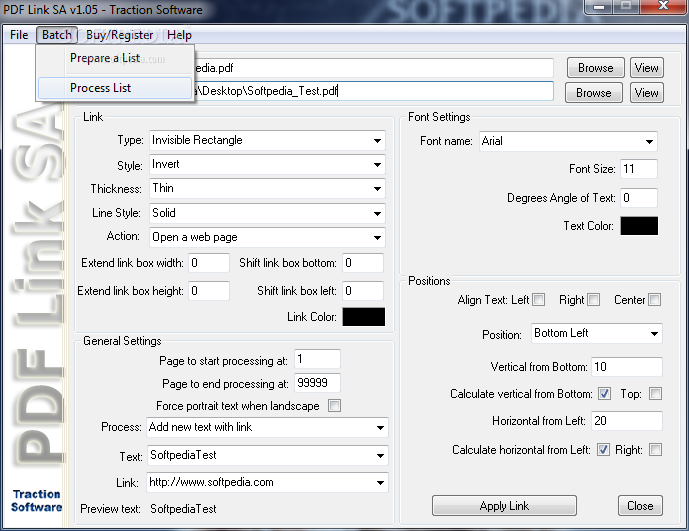Close the PDF Link SA window

click(664, 6)
